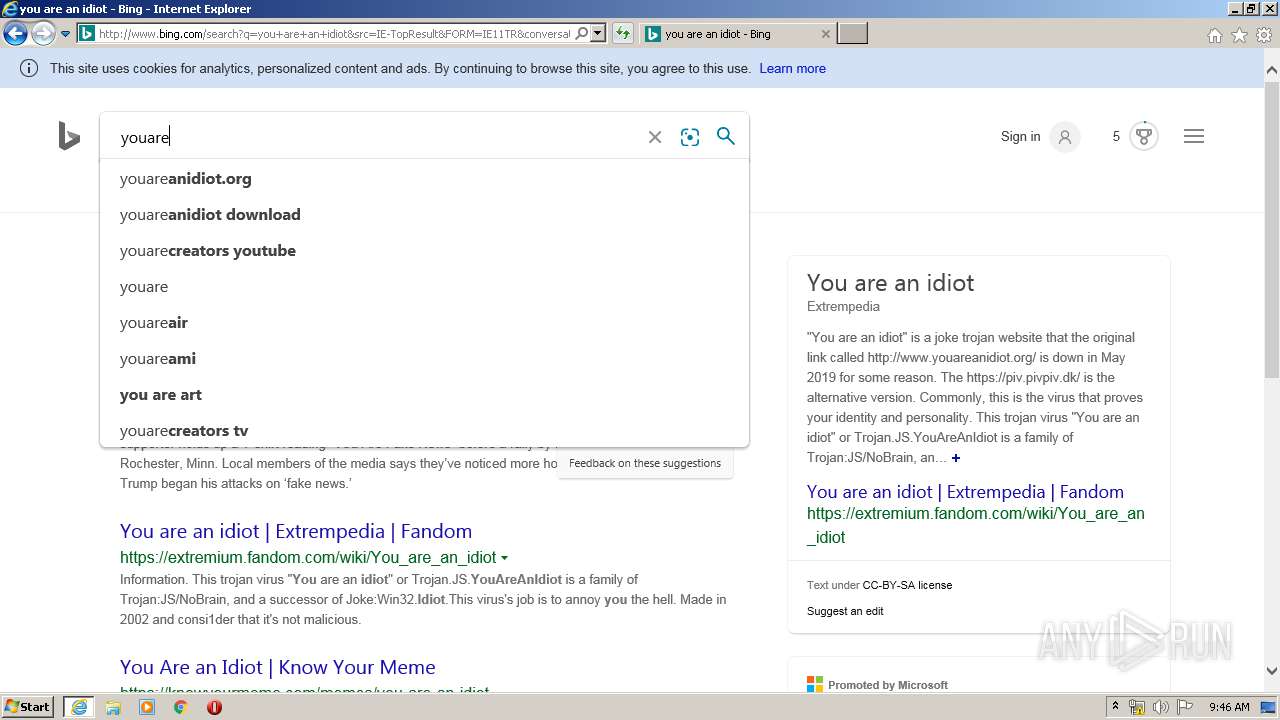Open Microsoft Rewards medal icon
The width and height of the screenshot is (1280, 720).
point(1144,136)
